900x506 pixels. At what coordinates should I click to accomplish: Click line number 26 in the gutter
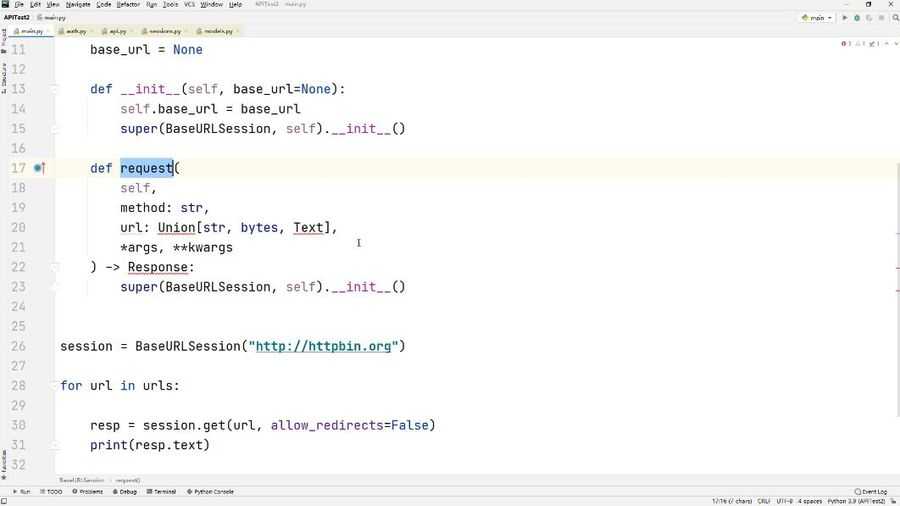tap(18, 346)
